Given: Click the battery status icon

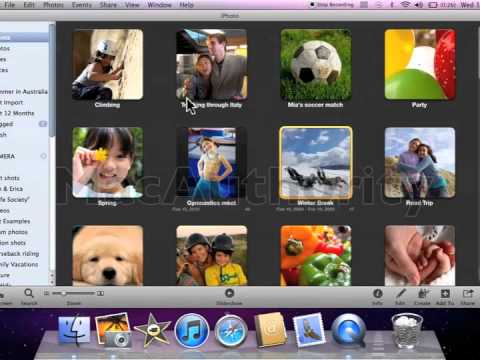Looking at the screenshot, I should pyautogui.click(x=433, y=5).
